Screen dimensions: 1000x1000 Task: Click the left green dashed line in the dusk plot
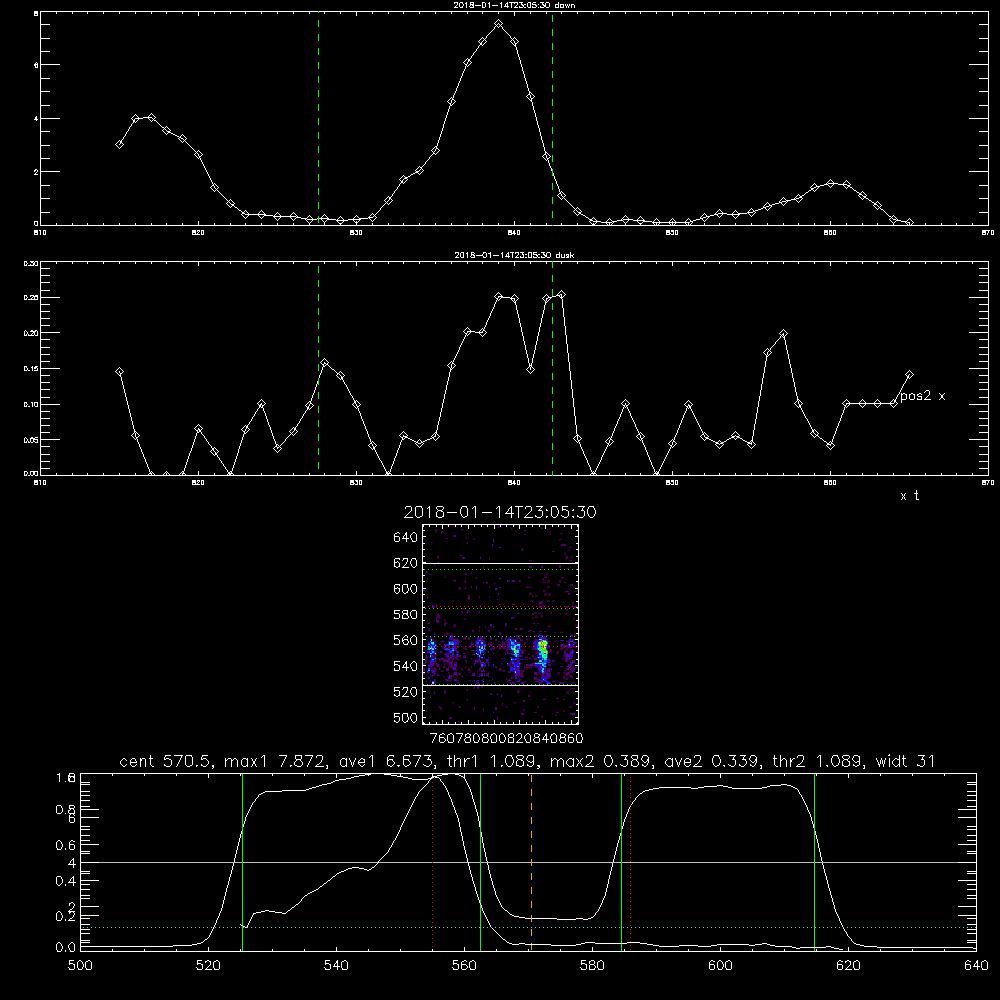(x=318, y=368)
